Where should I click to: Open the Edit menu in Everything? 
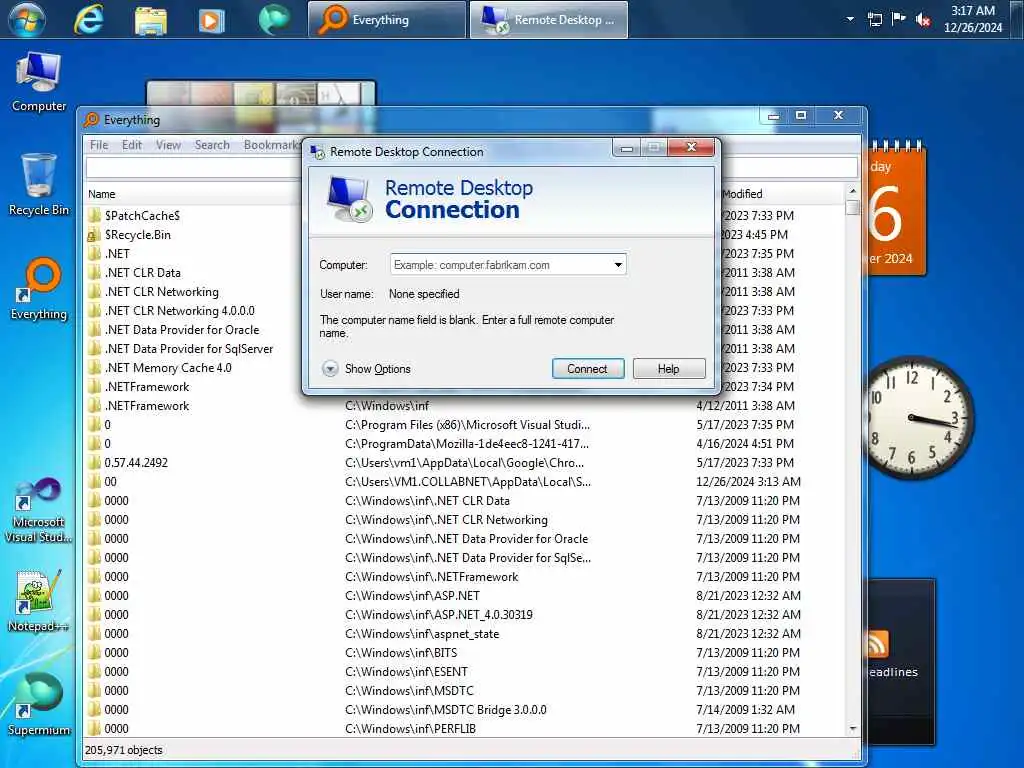tap(132, 145)
